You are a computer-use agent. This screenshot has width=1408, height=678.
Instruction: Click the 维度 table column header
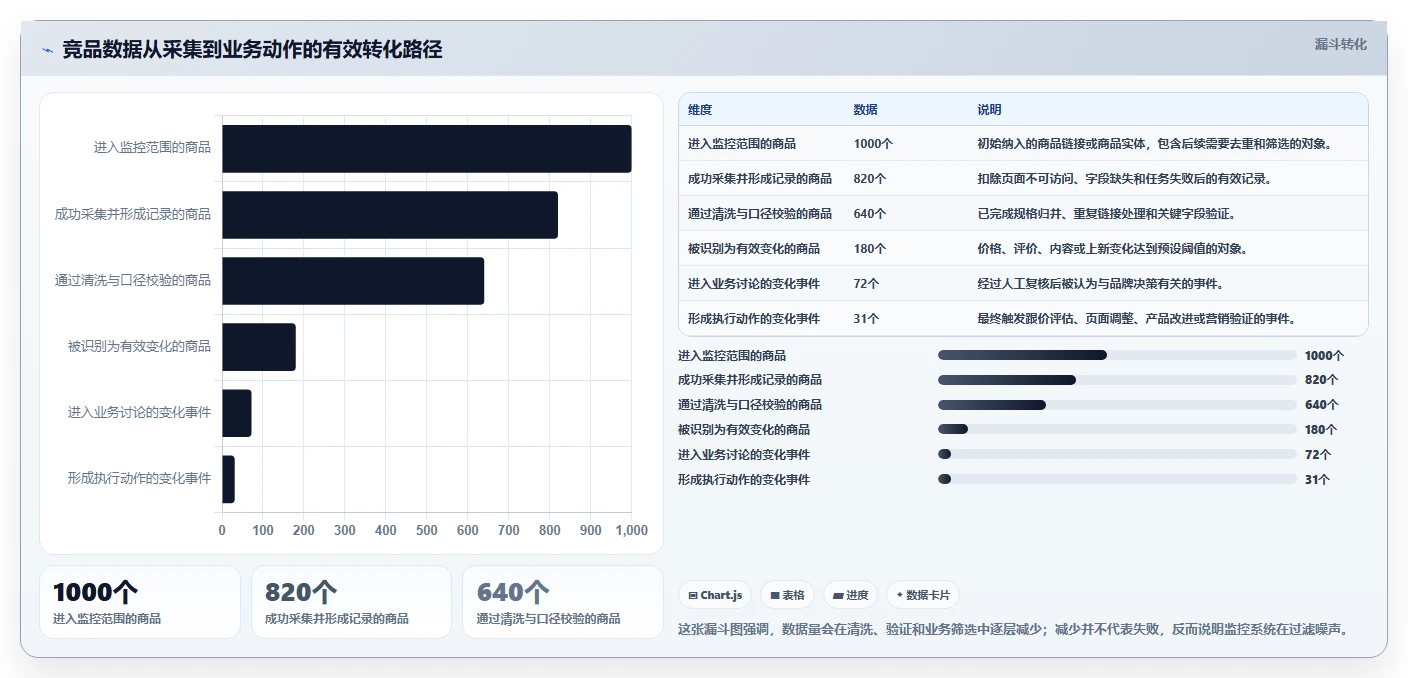pyautogui.click(x=700, y=109)
